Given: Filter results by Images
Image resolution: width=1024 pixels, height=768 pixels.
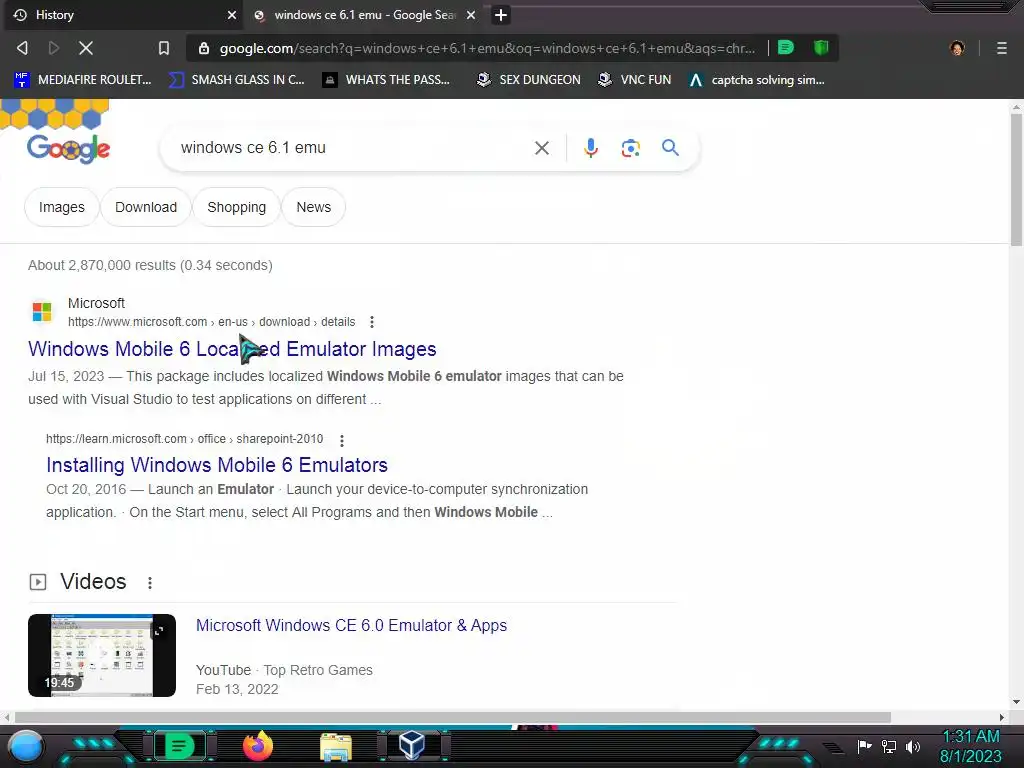Looking at the screenshot, I should pyautogui.click(x=61, y=207).
